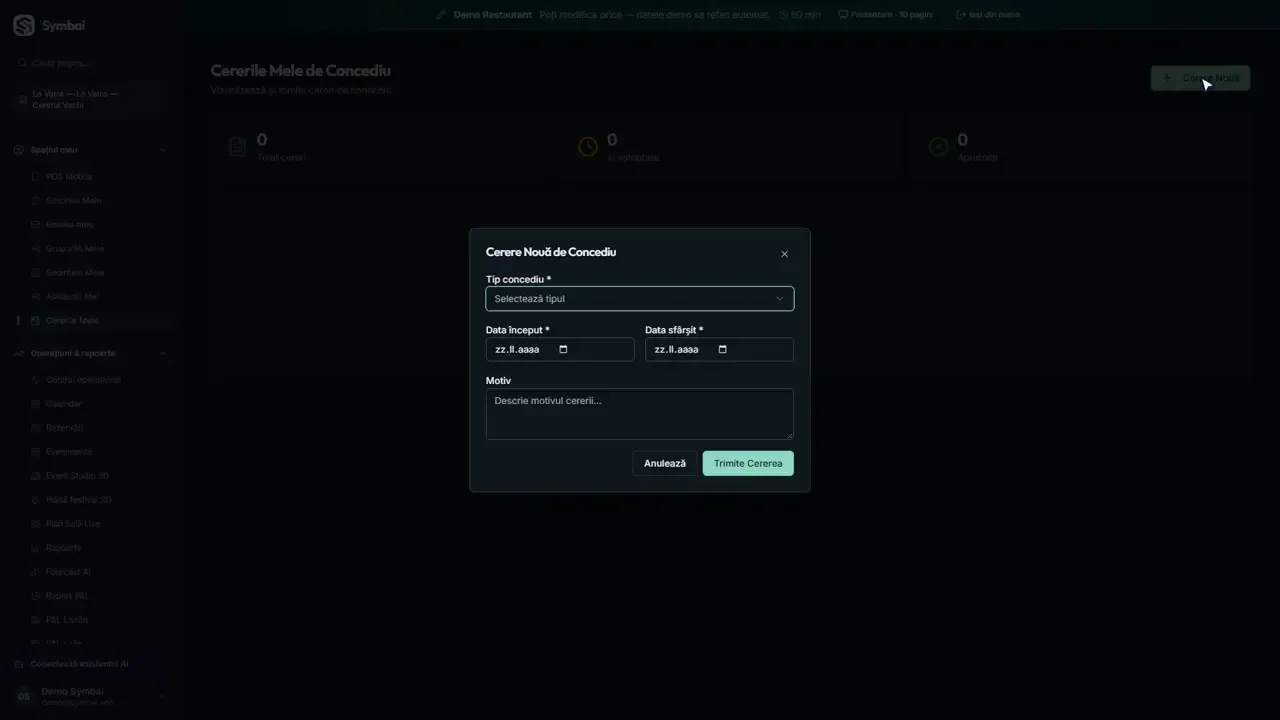
Task: Focus the Motiv description text area
Action: click(640, 414)
